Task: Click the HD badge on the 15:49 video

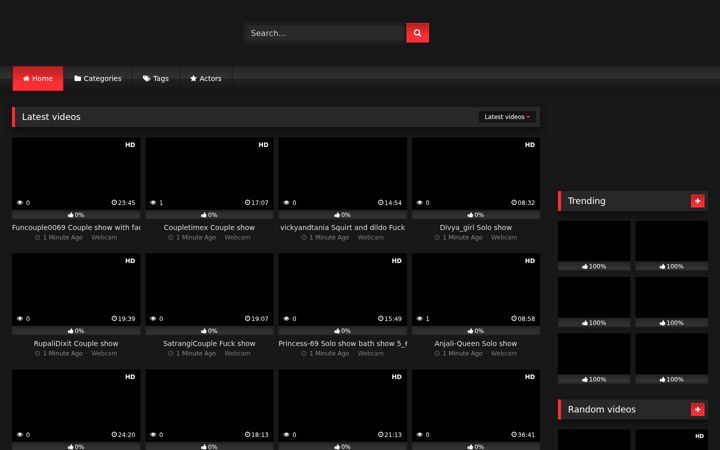Action: 397,261
